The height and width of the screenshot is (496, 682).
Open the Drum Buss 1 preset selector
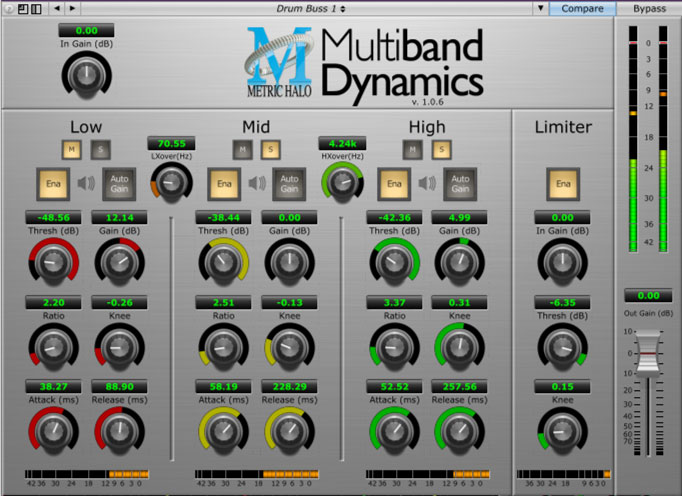click(x=311, y=8)
